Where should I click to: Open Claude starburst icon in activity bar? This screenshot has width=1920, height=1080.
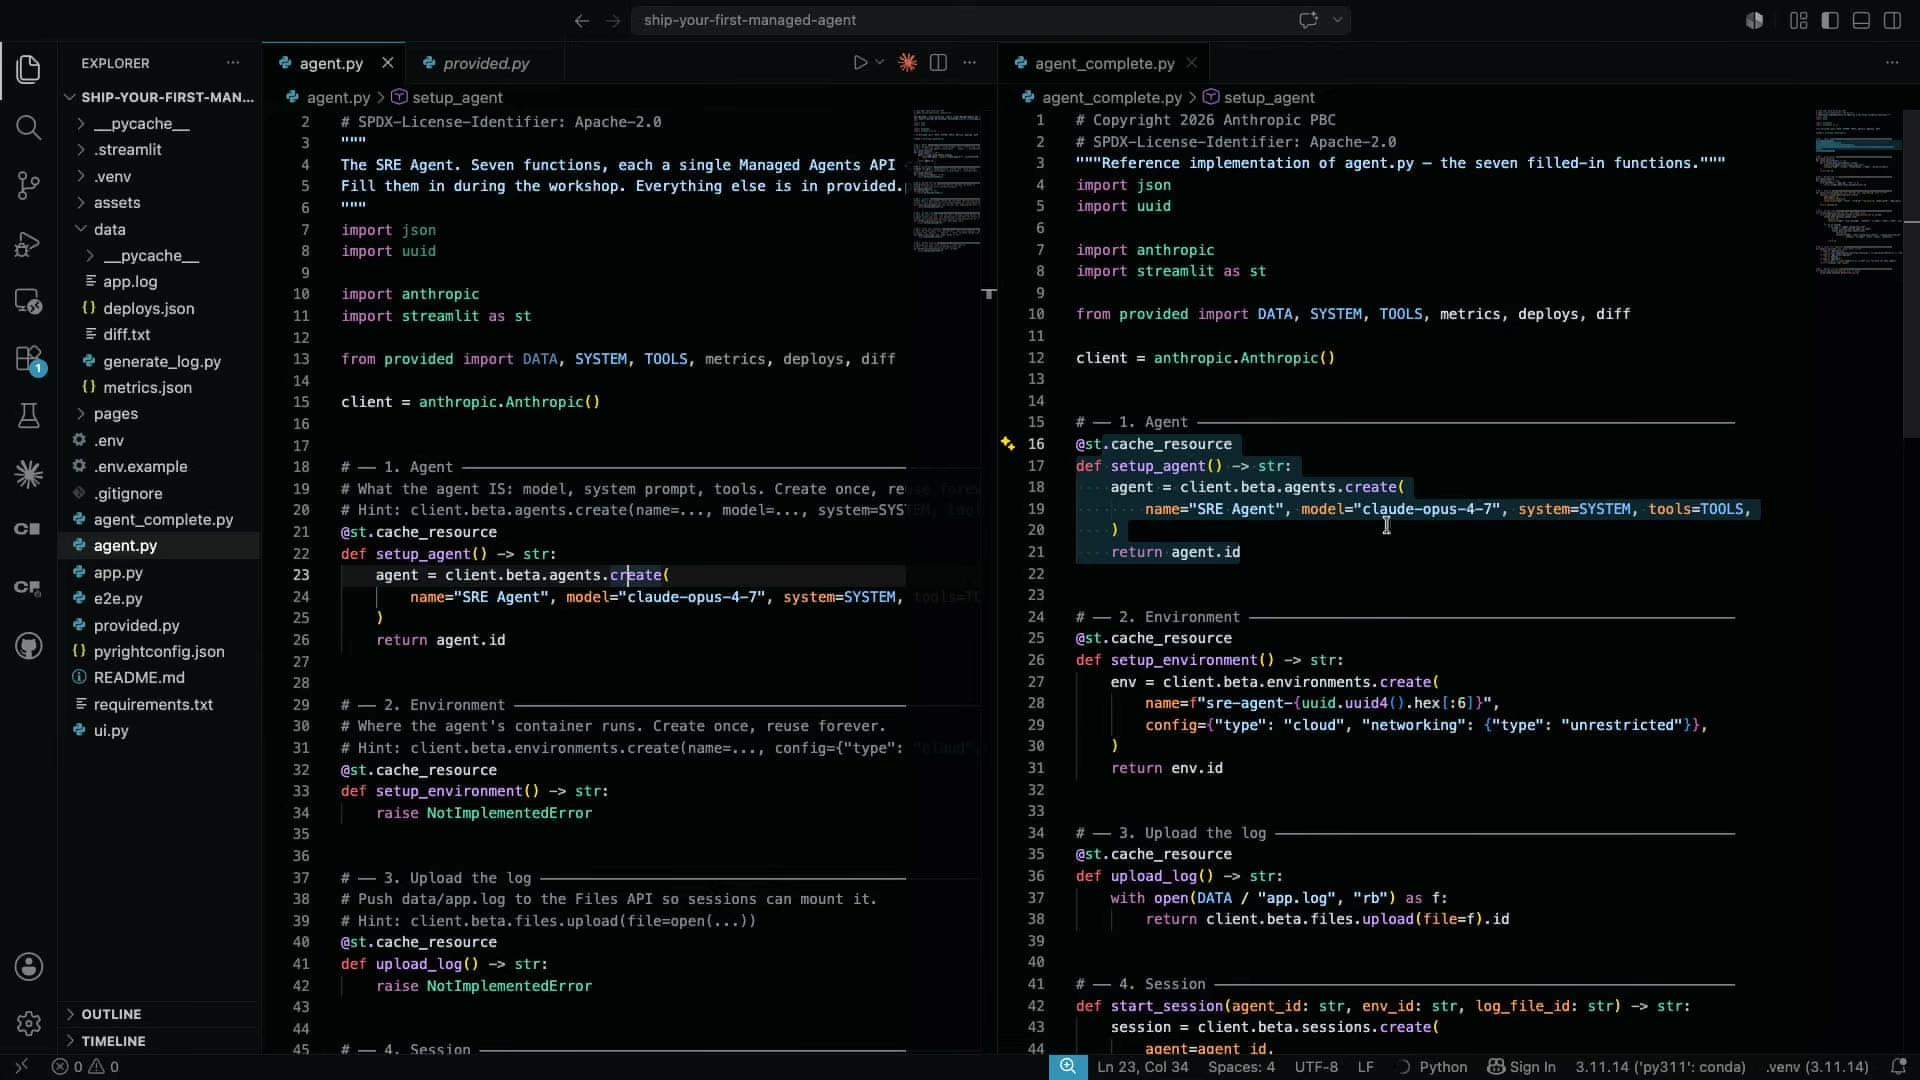28,474
